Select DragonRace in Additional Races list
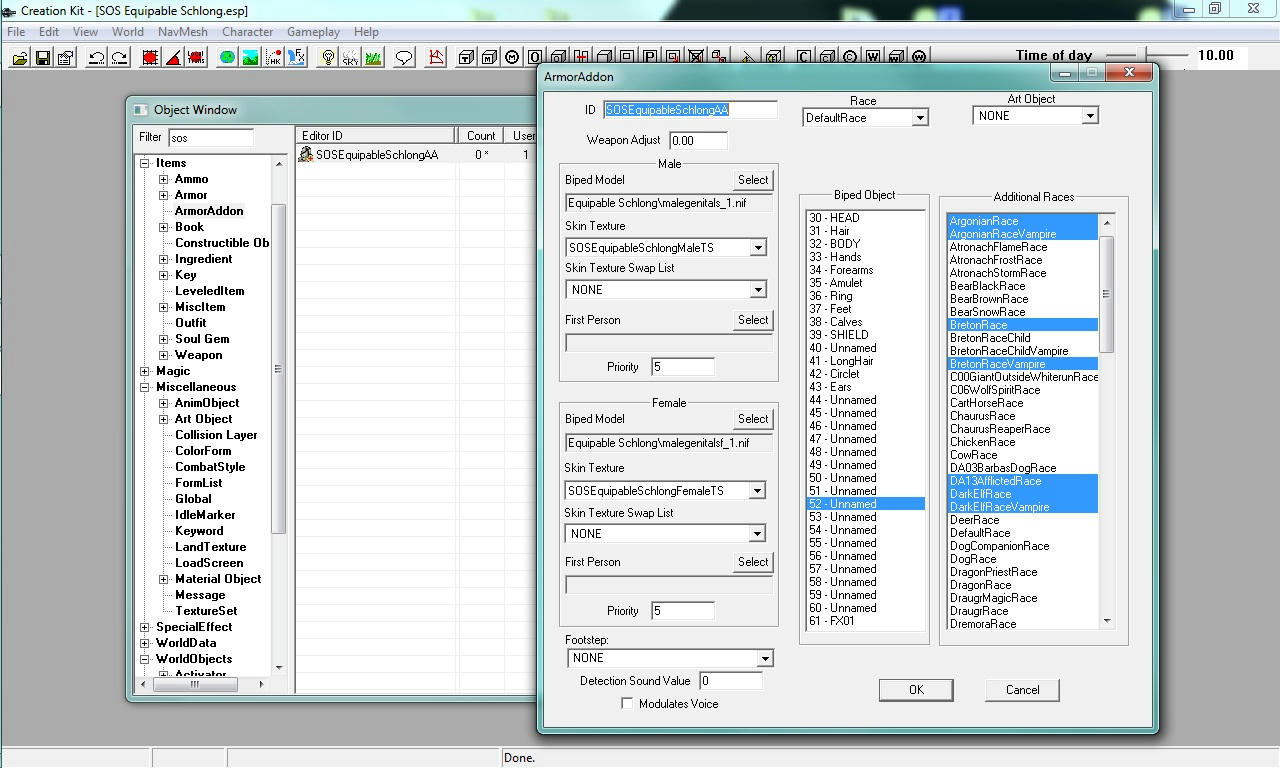 (x=1022, y=585)
